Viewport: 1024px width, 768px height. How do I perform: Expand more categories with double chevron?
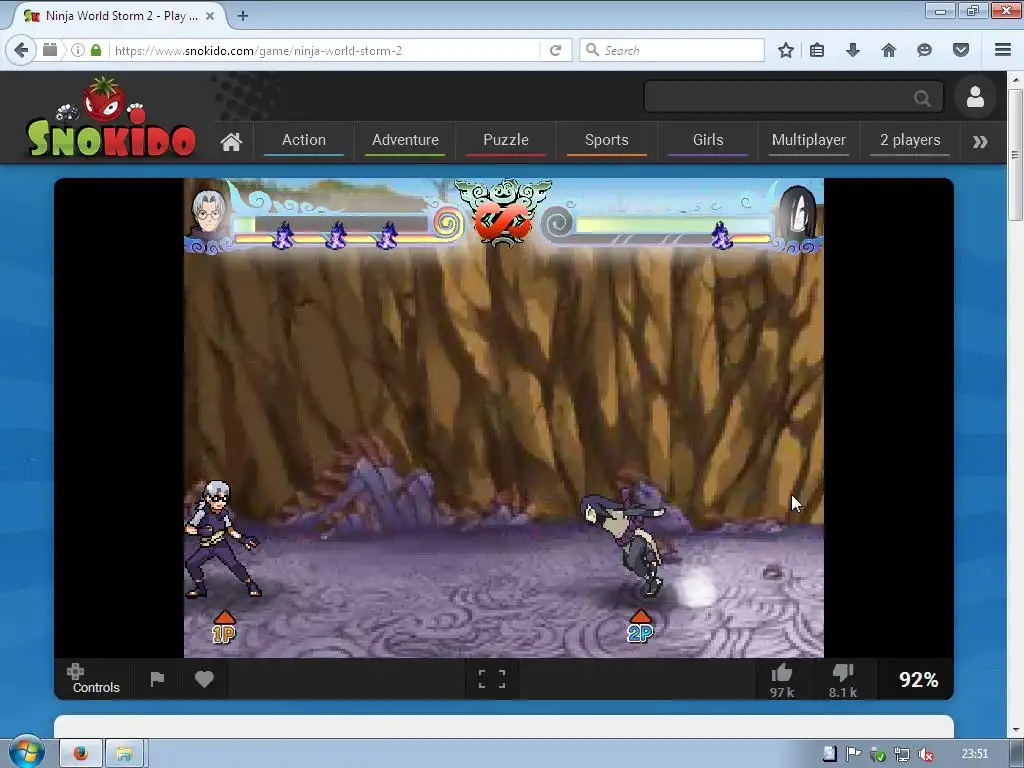click(980, 142)
